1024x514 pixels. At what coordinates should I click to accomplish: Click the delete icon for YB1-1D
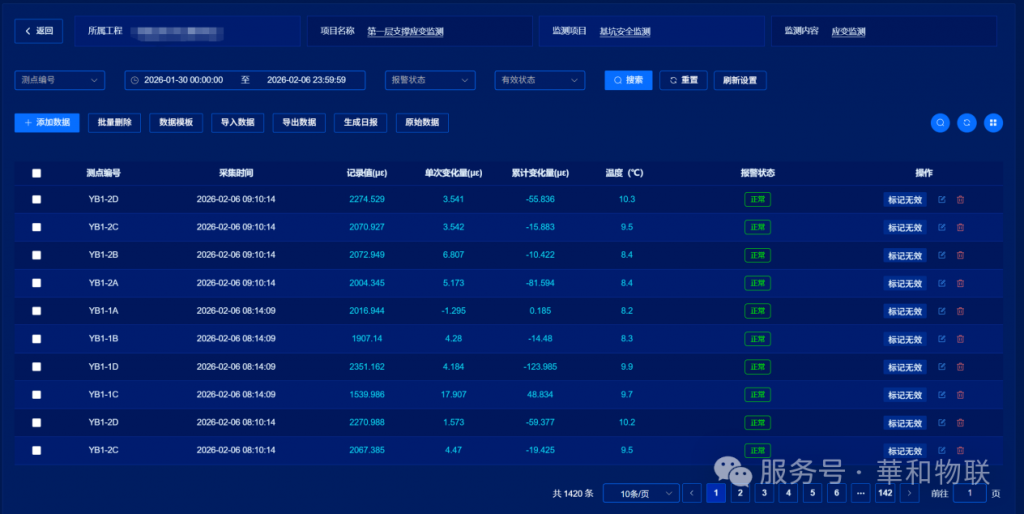[960, 366]
